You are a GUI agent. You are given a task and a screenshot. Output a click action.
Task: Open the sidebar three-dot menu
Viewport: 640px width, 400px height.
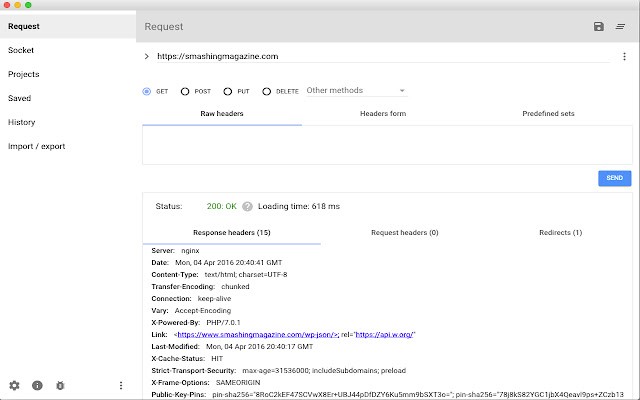click(121, 385)
